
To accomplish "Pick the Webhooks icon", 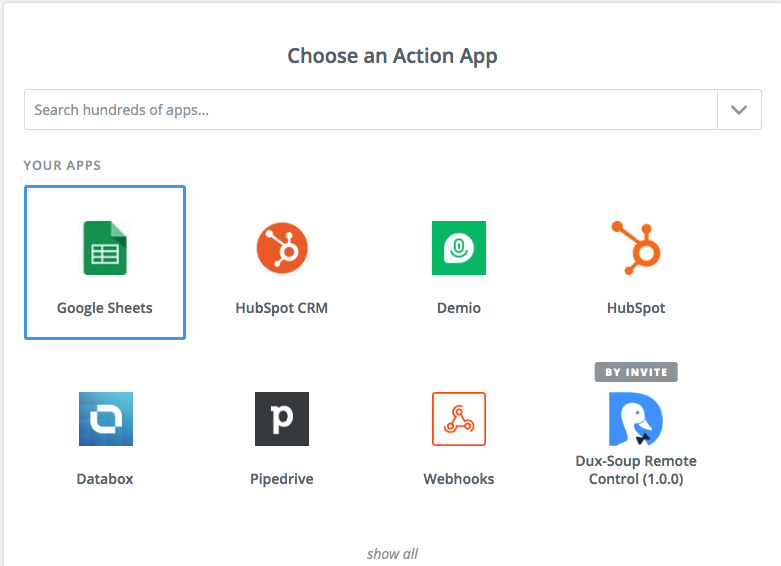I will [459, 419].
